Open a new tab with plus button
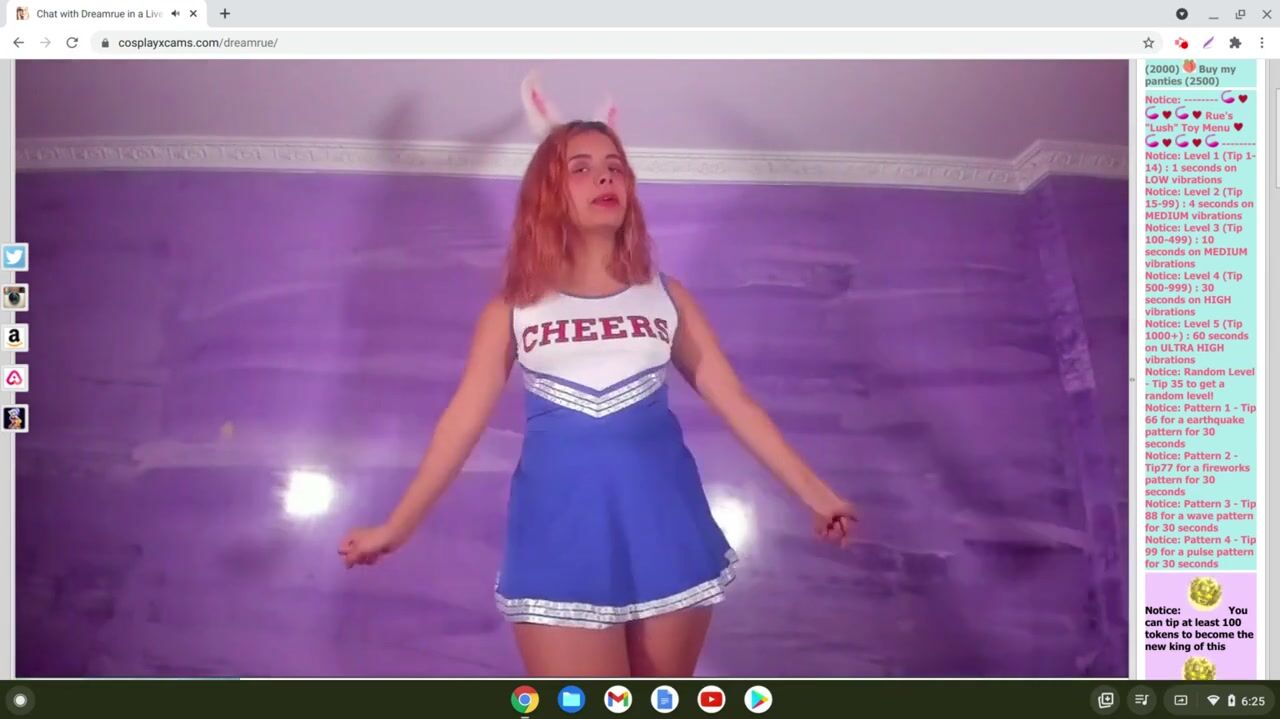The image size is (1280, 719). pos(225,14)
